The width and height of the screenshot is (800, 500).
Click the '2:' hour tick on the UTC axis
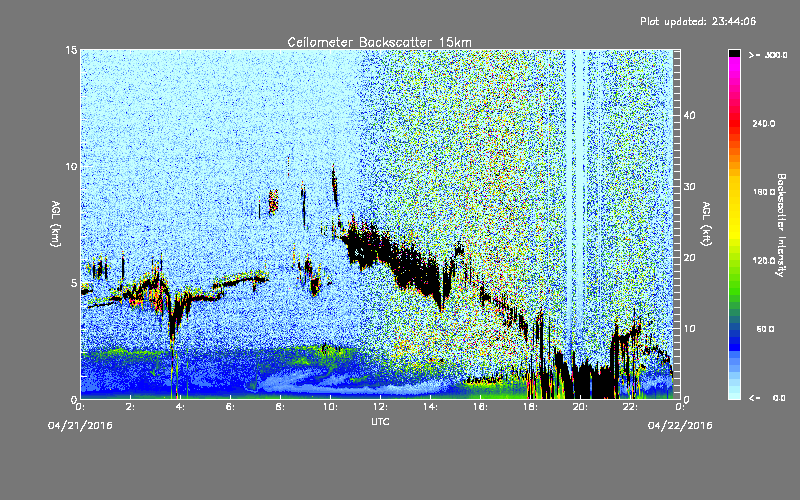coord(131,407)
